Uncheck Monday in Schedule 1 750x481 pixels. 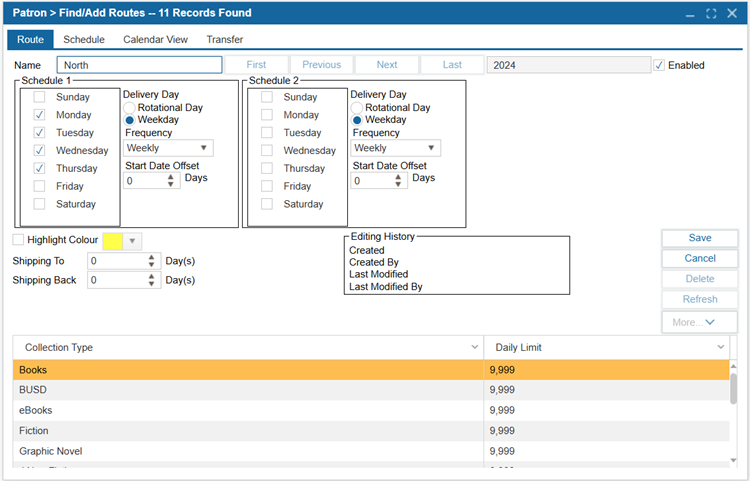pos(39,115)
